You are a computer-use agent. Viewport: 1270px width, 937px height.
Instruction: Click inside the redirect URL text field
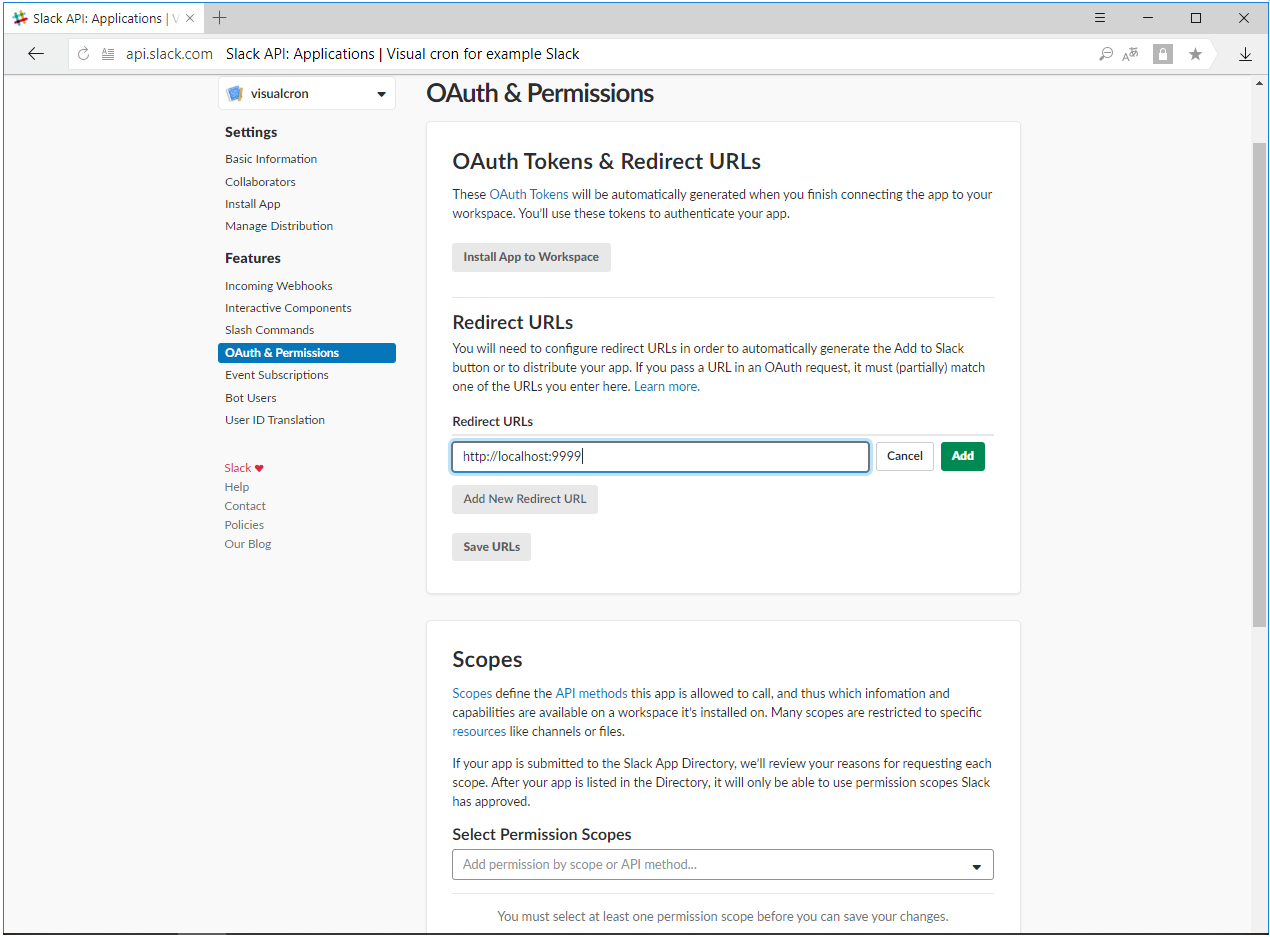coord(660,456)
